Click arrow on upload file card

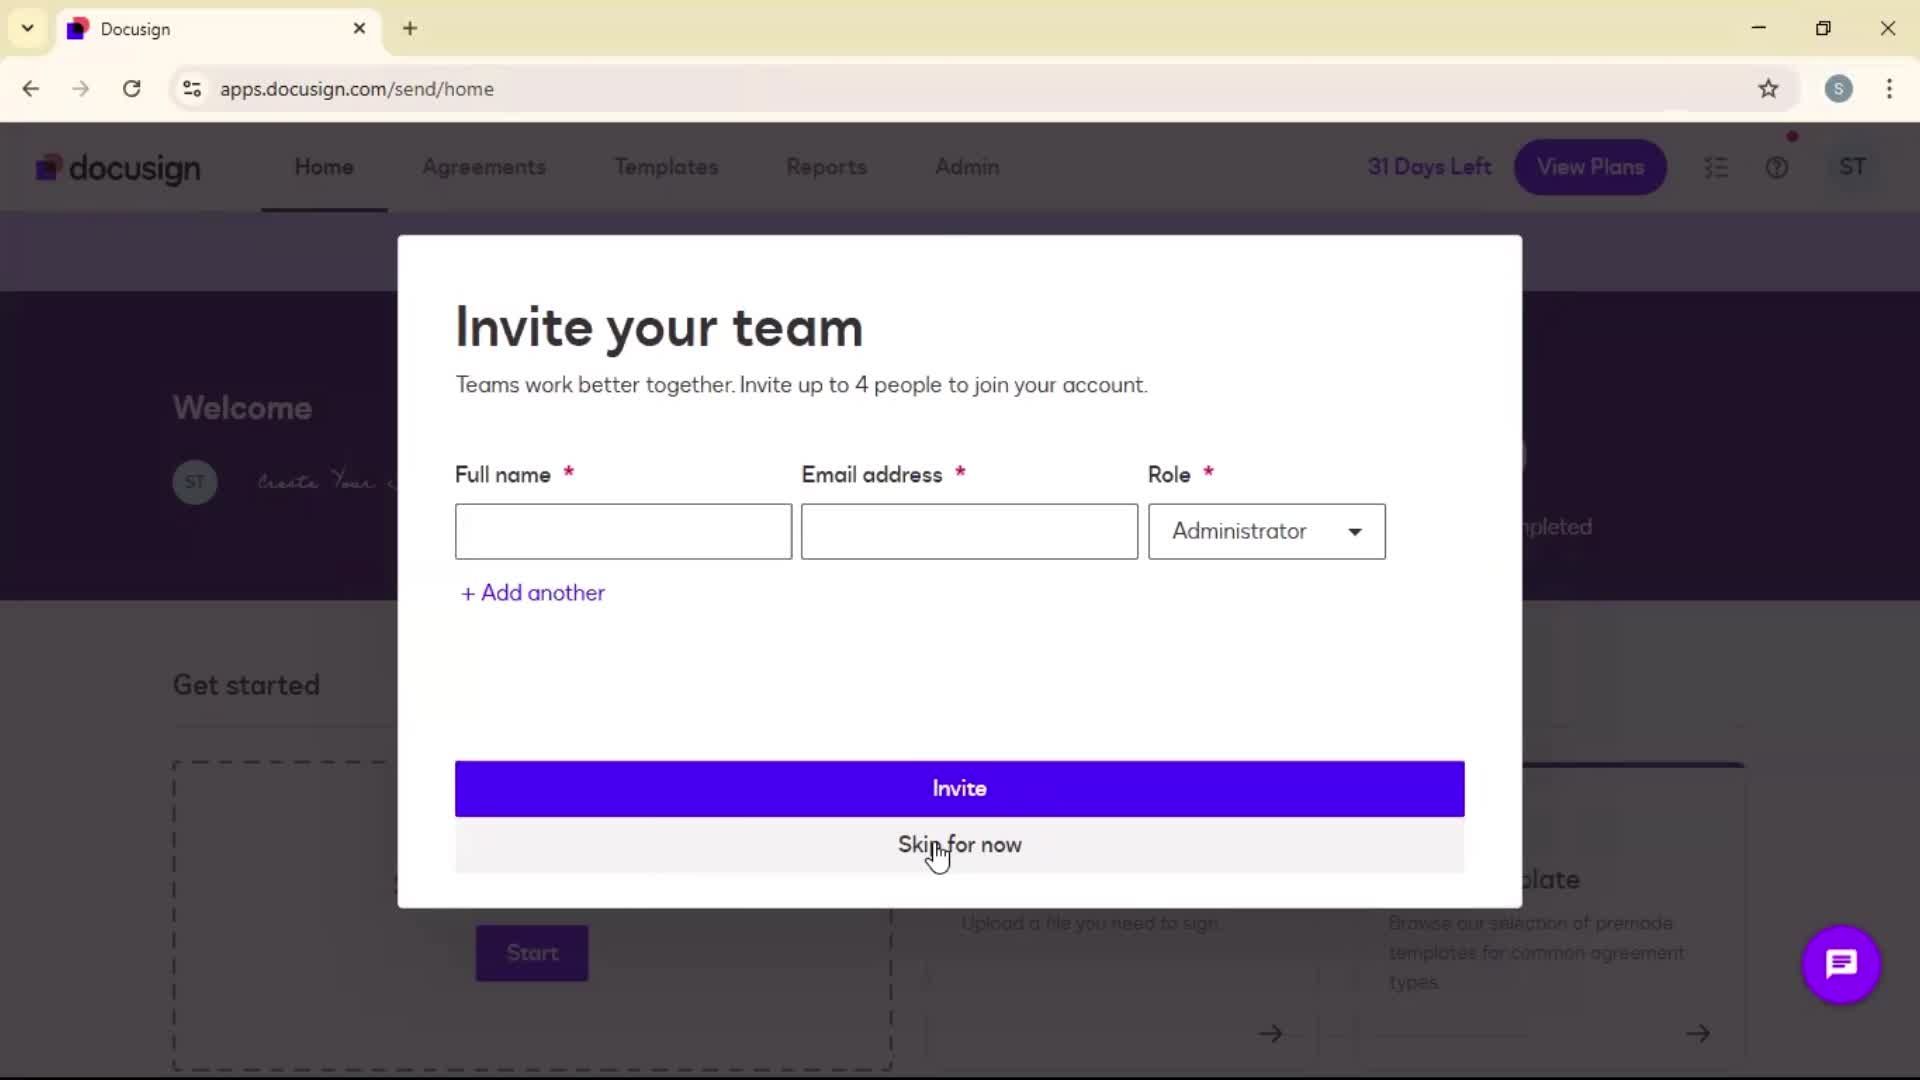pyautogui.click(x=1270, y=1033)
